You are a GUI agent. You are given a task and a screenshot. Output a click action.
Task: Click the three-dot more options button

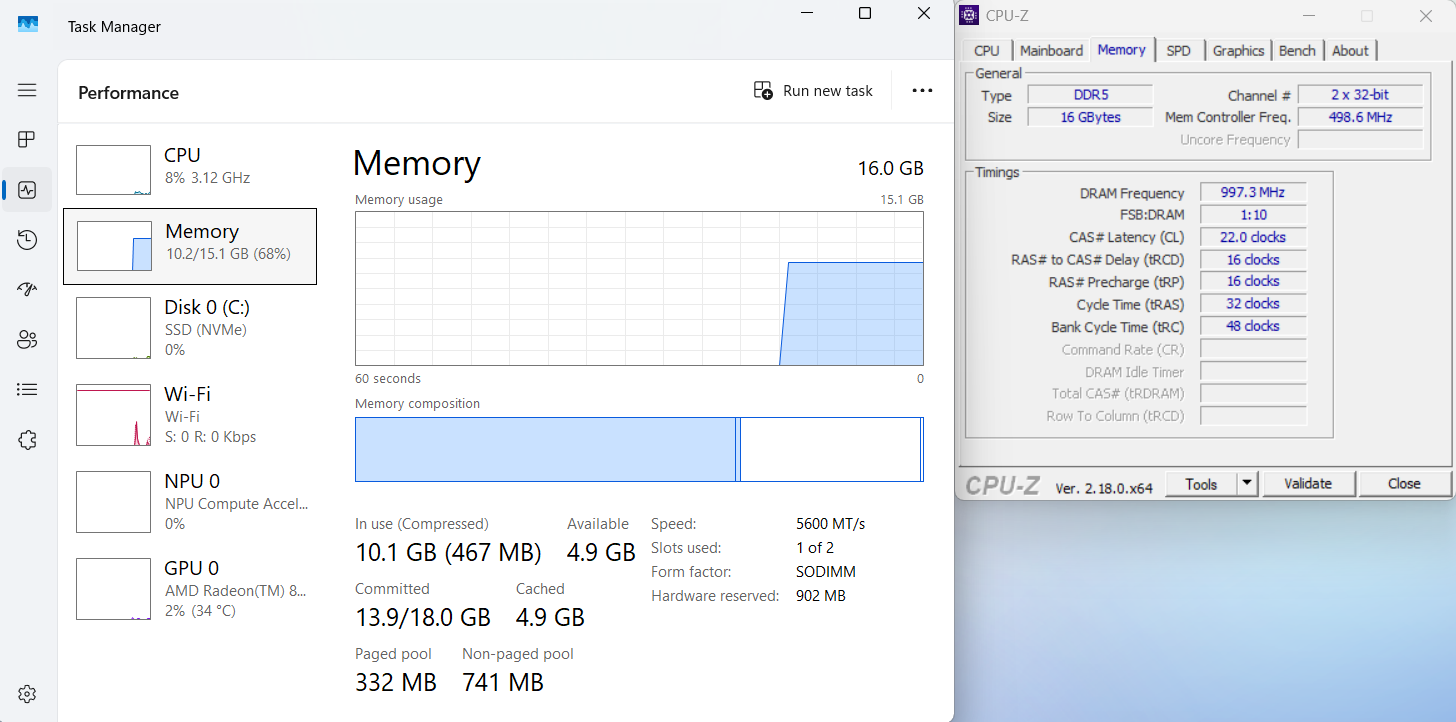coord(921,91)
